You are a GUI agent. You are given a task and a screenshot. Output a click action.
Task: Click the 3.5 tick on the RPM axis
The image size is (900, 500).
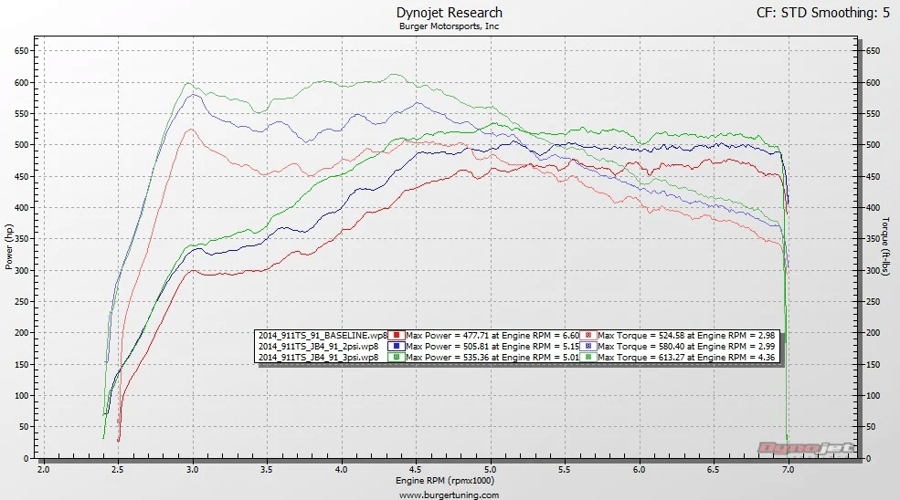click(x=267, y=469)
